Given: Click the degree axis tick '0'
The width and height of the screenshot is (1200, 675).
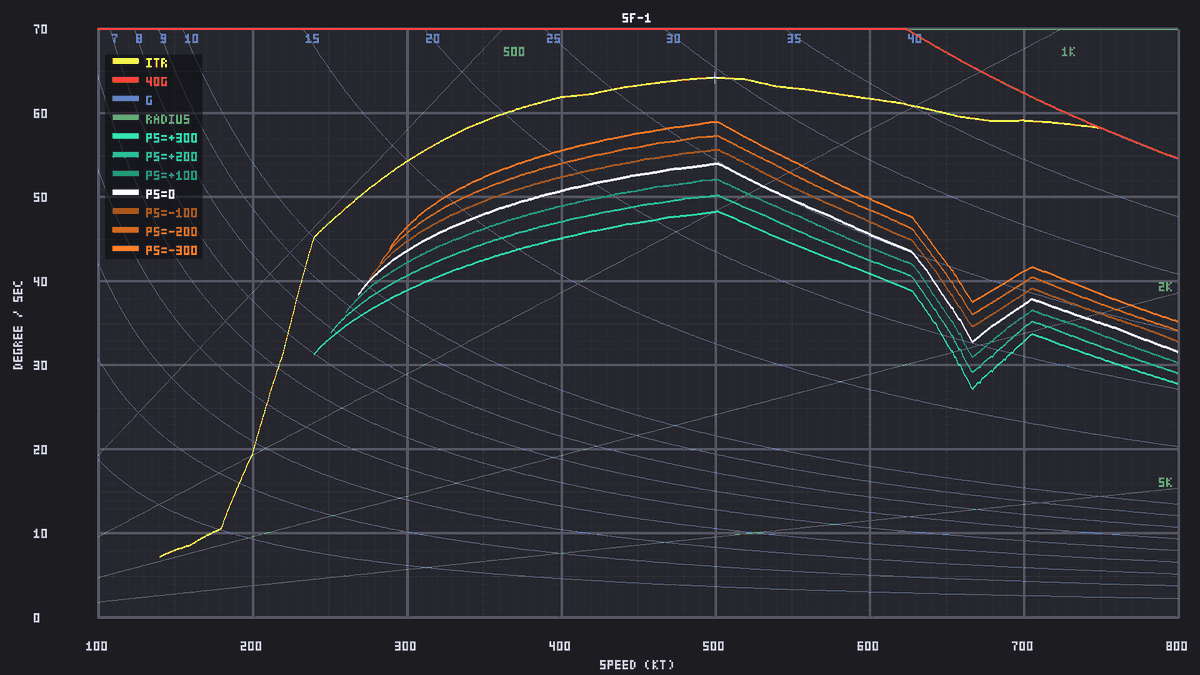Looking at the screenshot, I should [x=36, y=618].
